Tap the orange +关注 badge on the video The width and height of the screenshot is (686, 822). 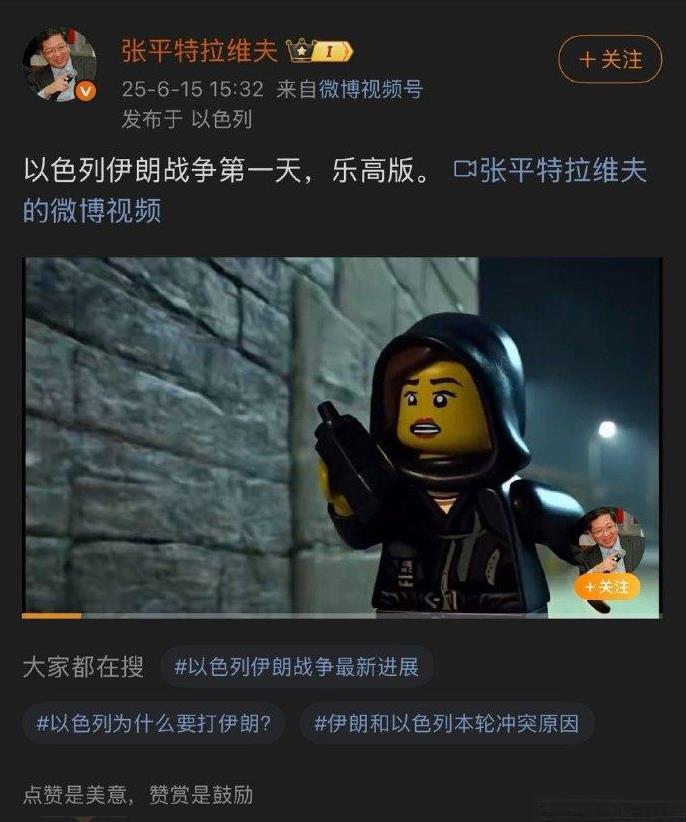(607, 587)
